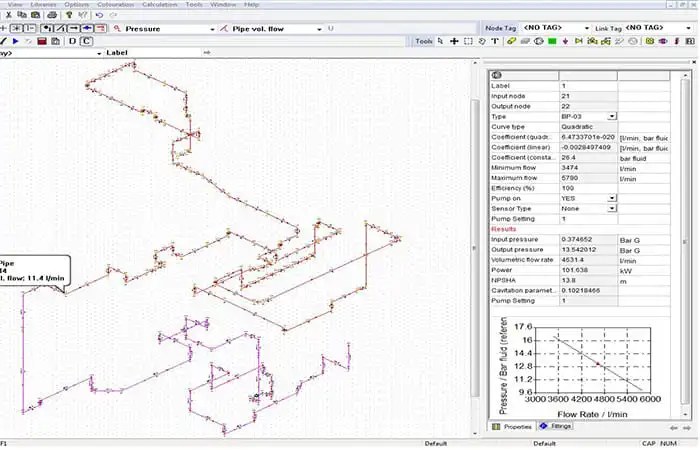Viewport: 700px width, 450px height.
Task: Switch to the Fittings tab
Action: [556, 426]
